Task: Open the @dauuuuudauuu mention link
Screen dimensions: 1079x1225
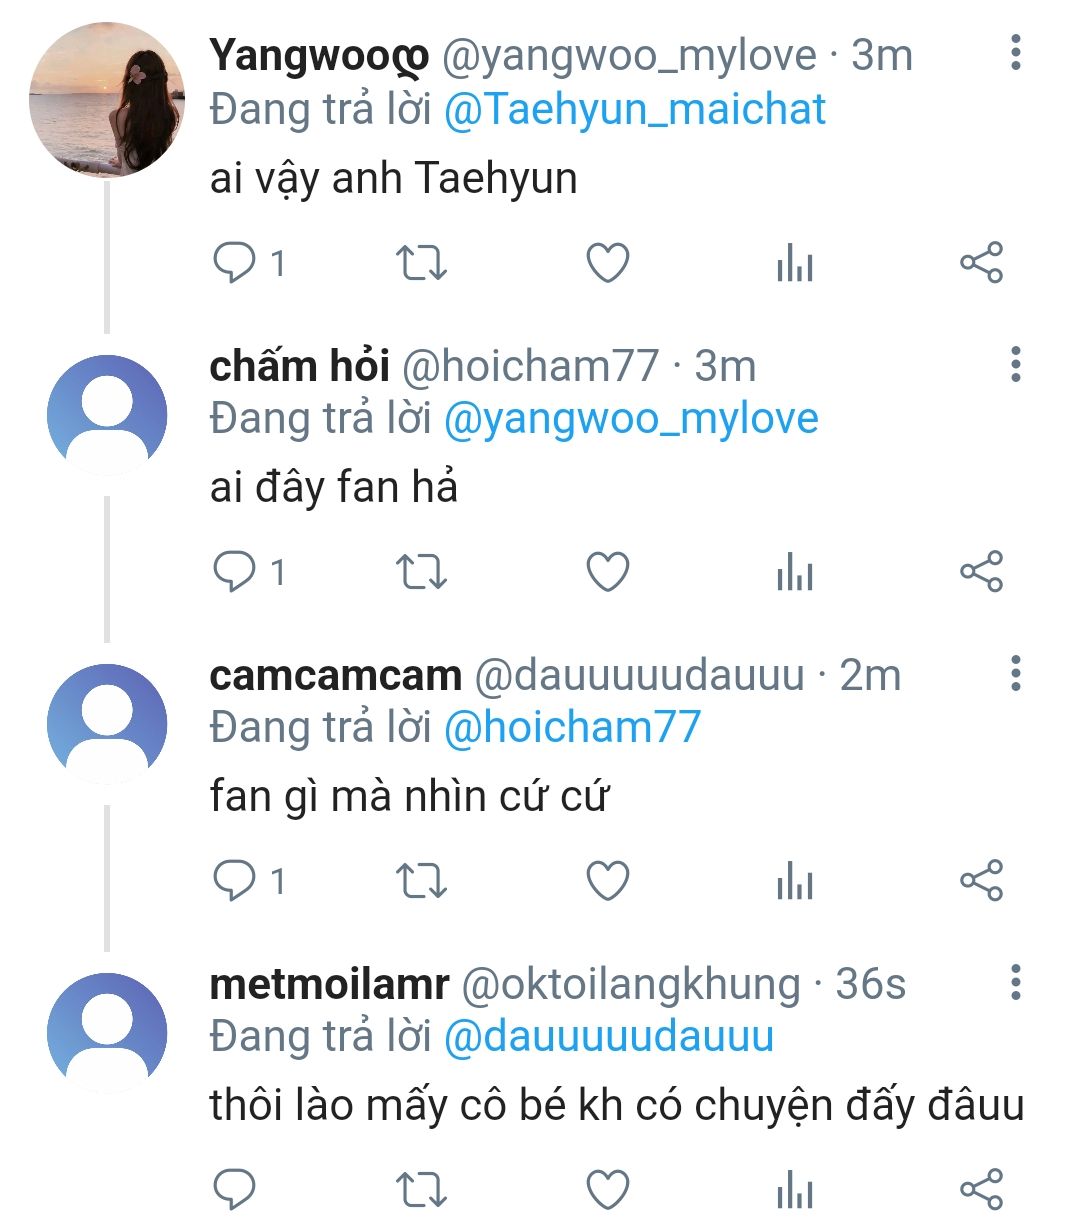Action: (x=608, y=1036)
